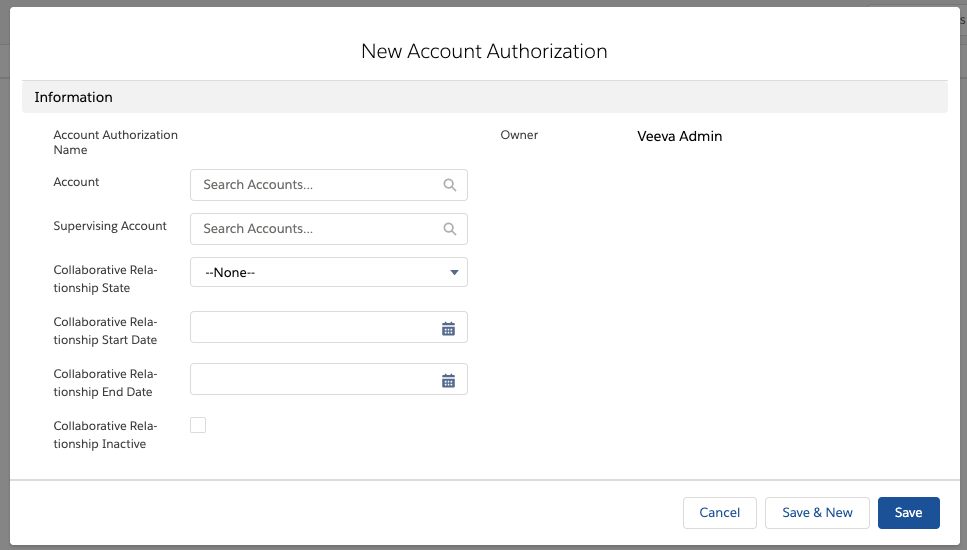Screen dimensions: 967x550
Task: Click the Collaborative Relationship Start Date field
Action: tap(312, 328)
